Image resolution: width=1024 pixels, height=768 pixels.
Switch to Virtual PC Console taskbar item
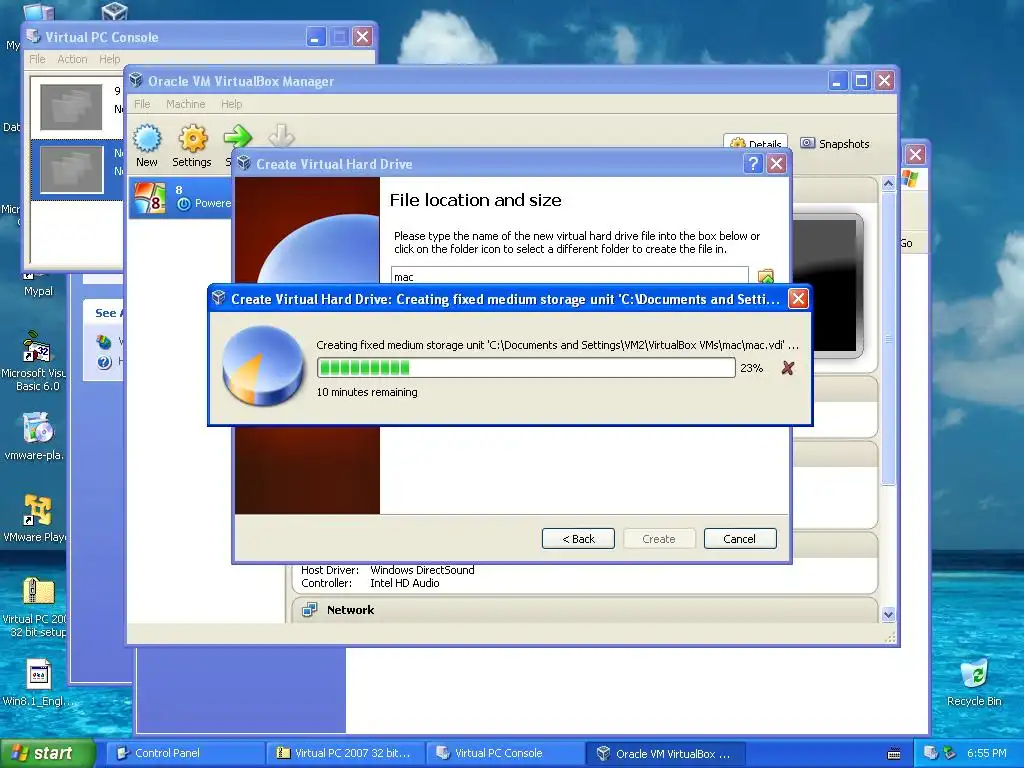pos(505,753)
